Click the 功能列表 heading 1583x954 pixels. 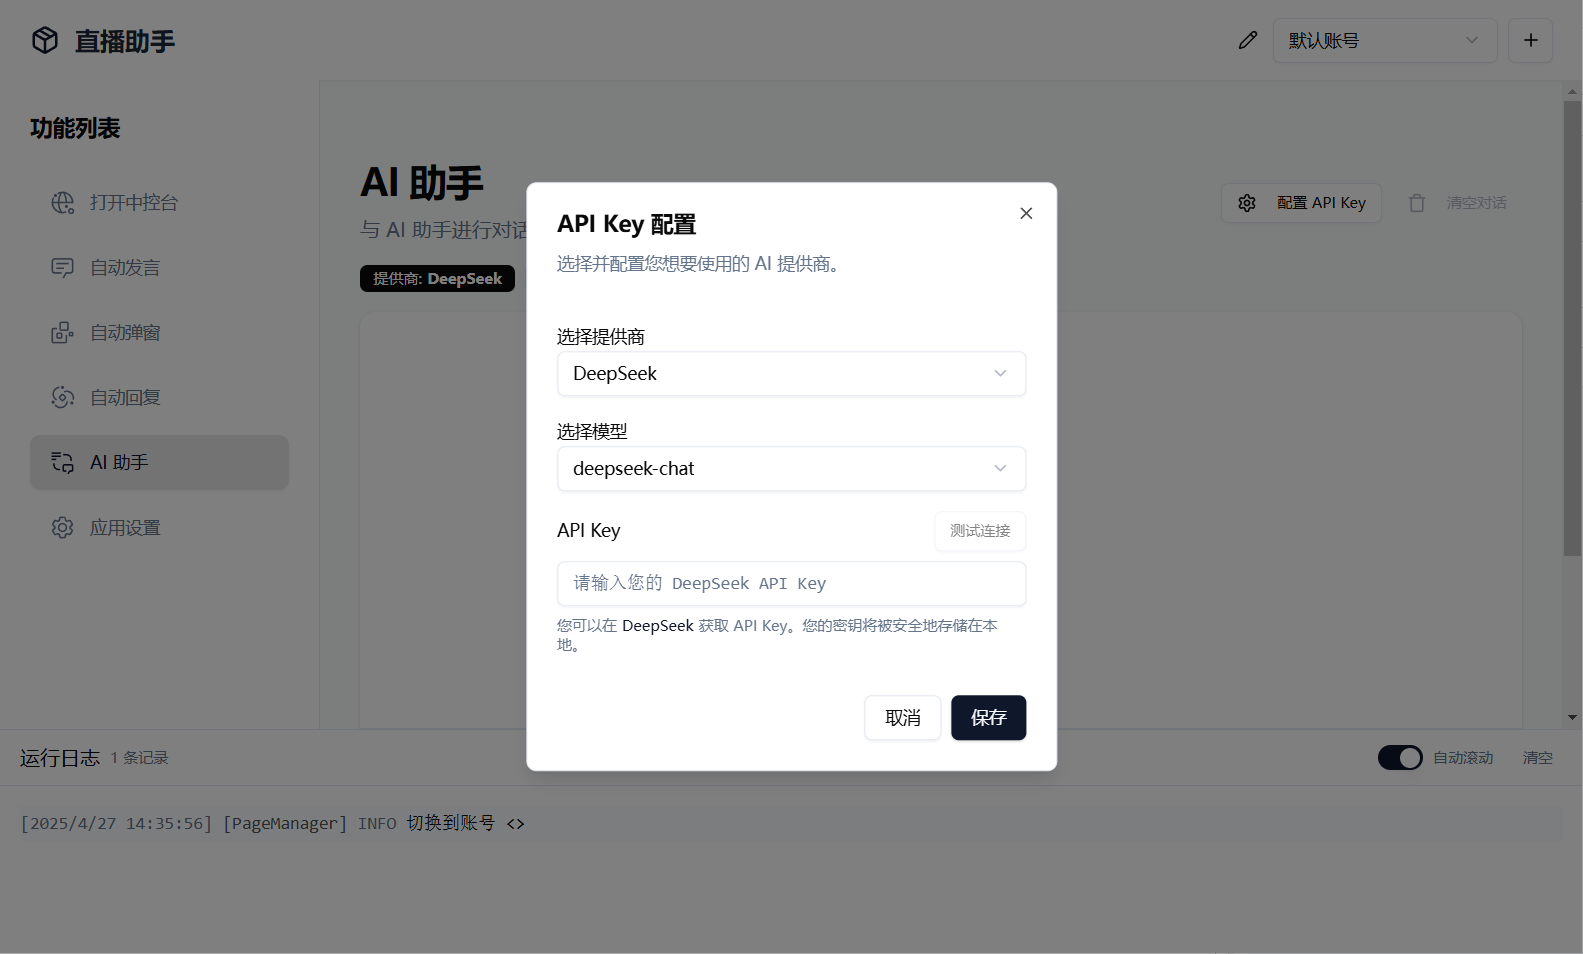pyautogui.click(x=75, y=128)
